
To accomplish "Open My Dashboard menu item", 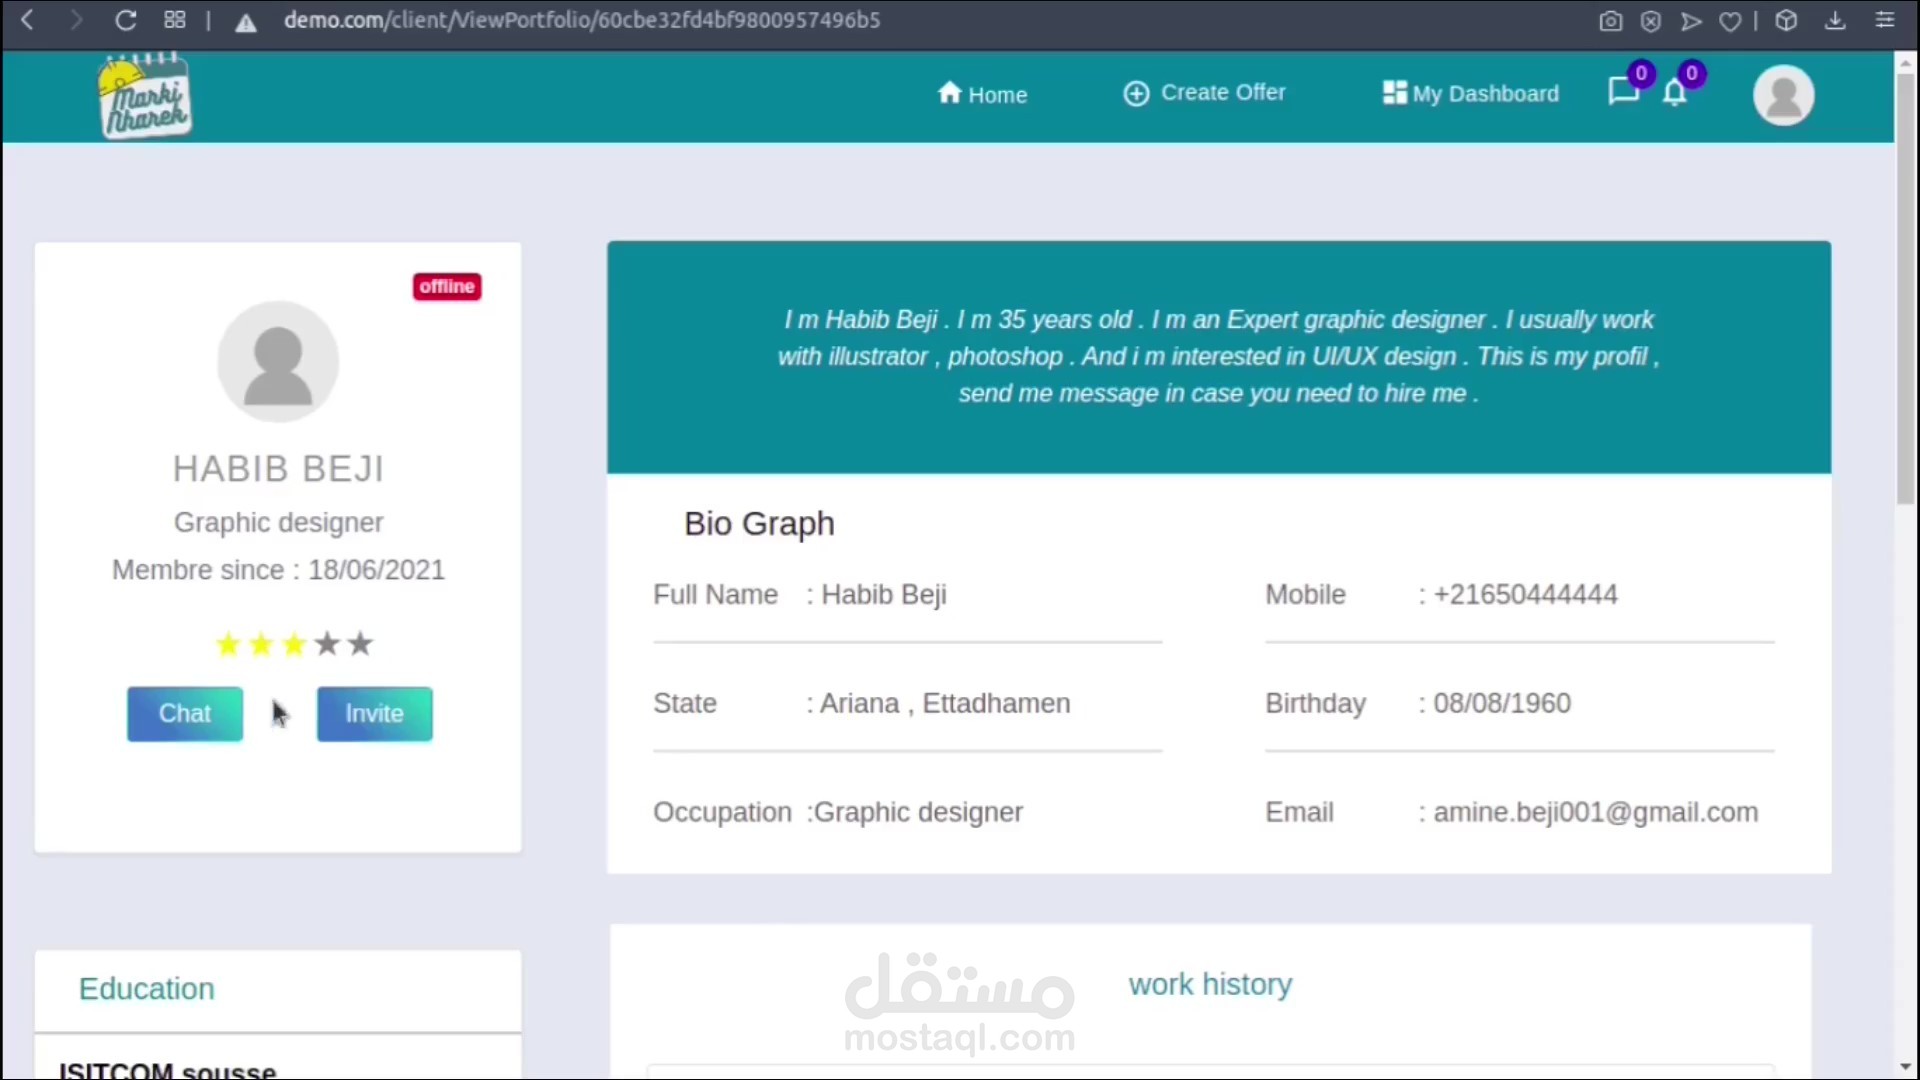I will [x=1470, y=93].
